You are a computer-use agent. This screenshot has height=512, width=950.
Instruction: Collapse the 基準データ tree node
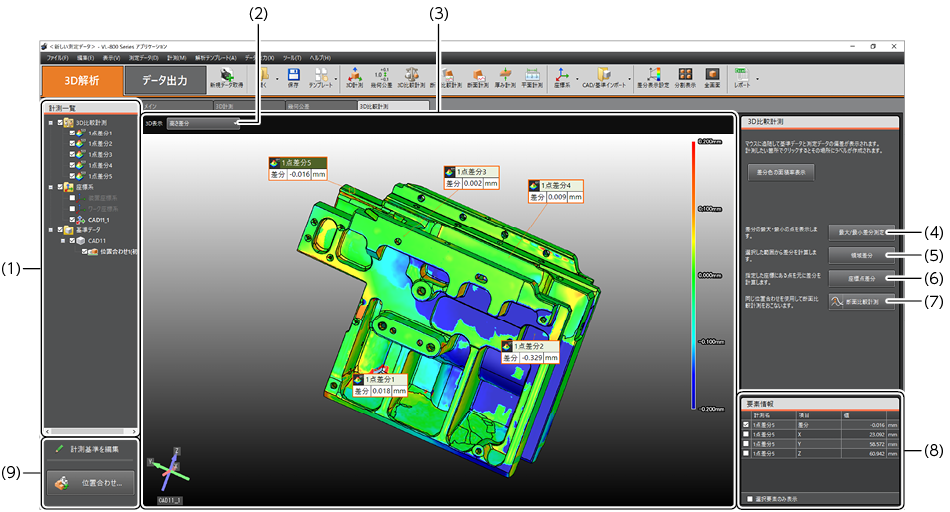(50, 229)
